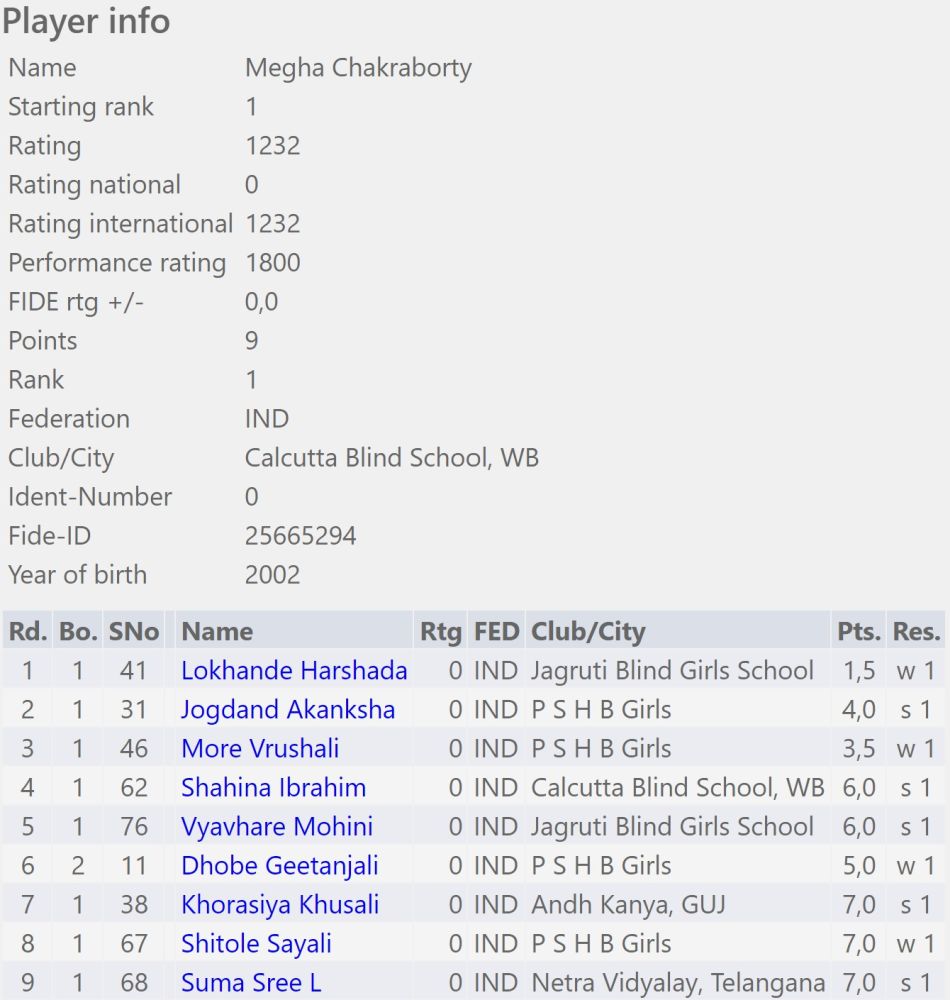This screenshot has height=1000, width=950.
Task: Open Jogdand Akanksha player link
Action: (x=288, y=709)
